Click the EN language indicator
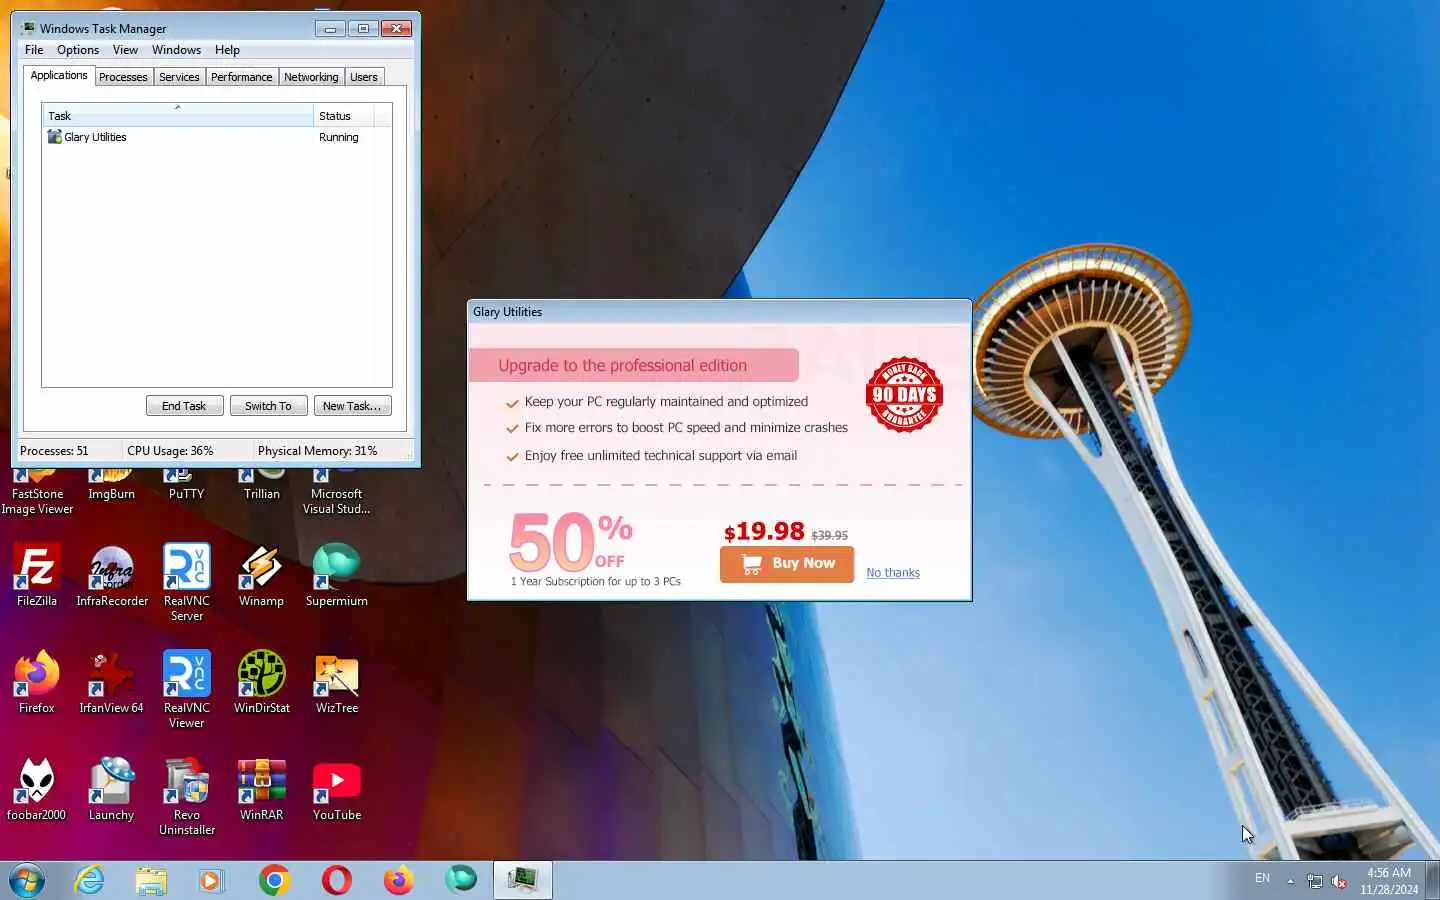 (x=1262, y=878)
